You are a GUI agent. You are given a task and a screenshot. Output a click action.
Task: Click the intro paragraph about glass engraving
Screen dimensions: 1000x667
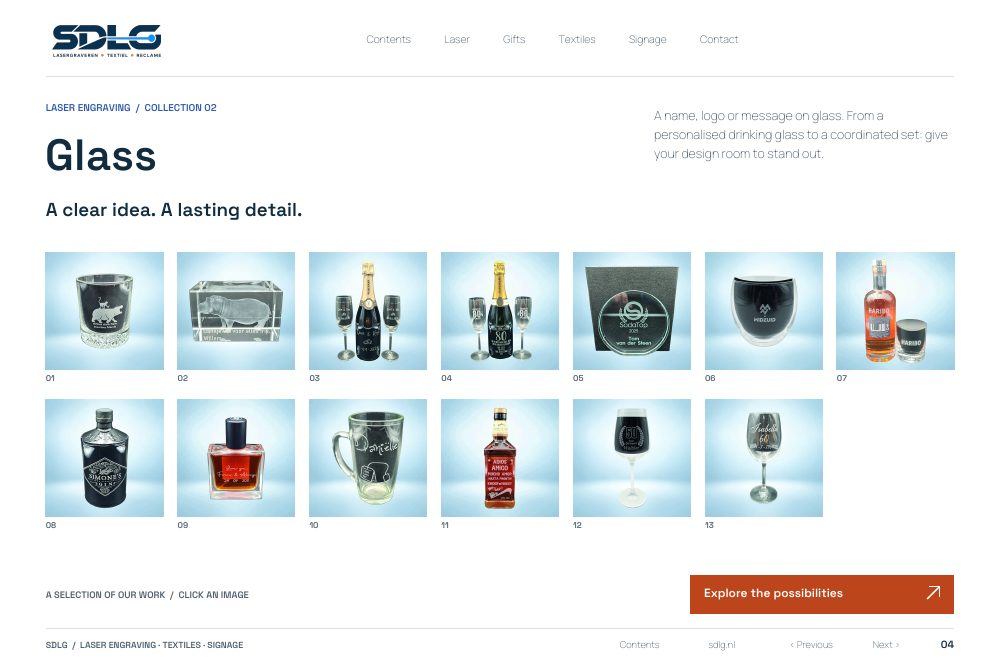(800, 135)
